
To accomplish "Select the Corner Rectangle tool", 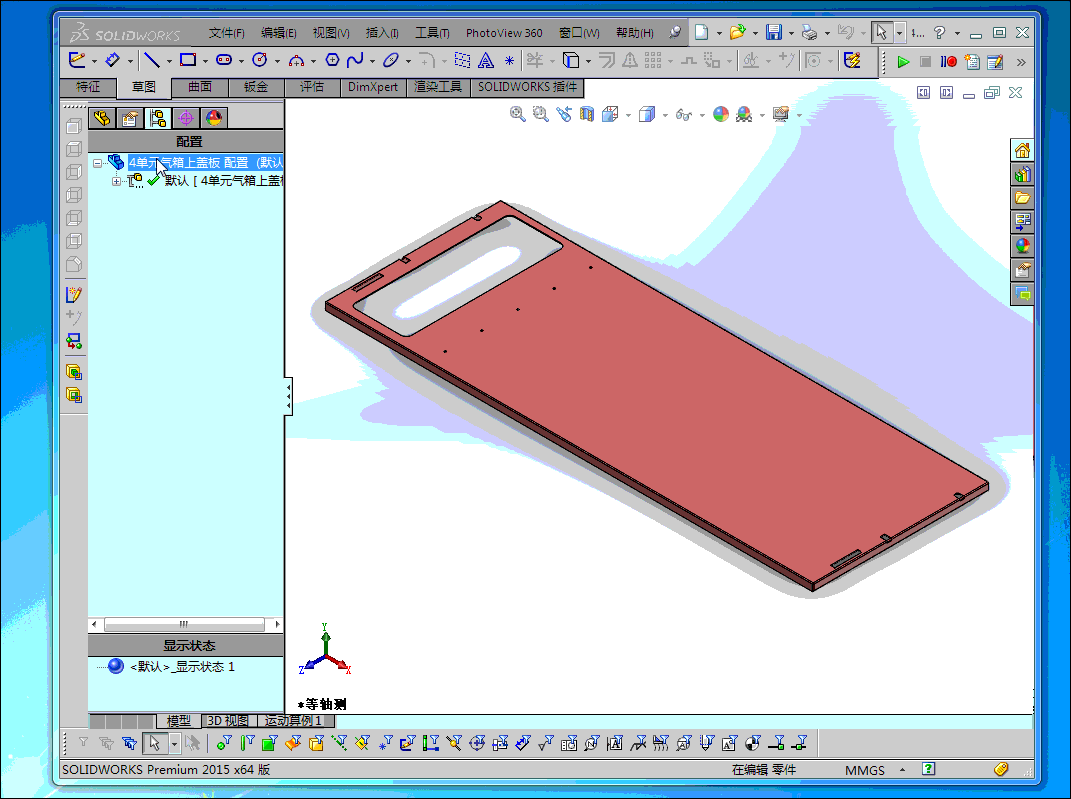I will (x=188, y=61).
